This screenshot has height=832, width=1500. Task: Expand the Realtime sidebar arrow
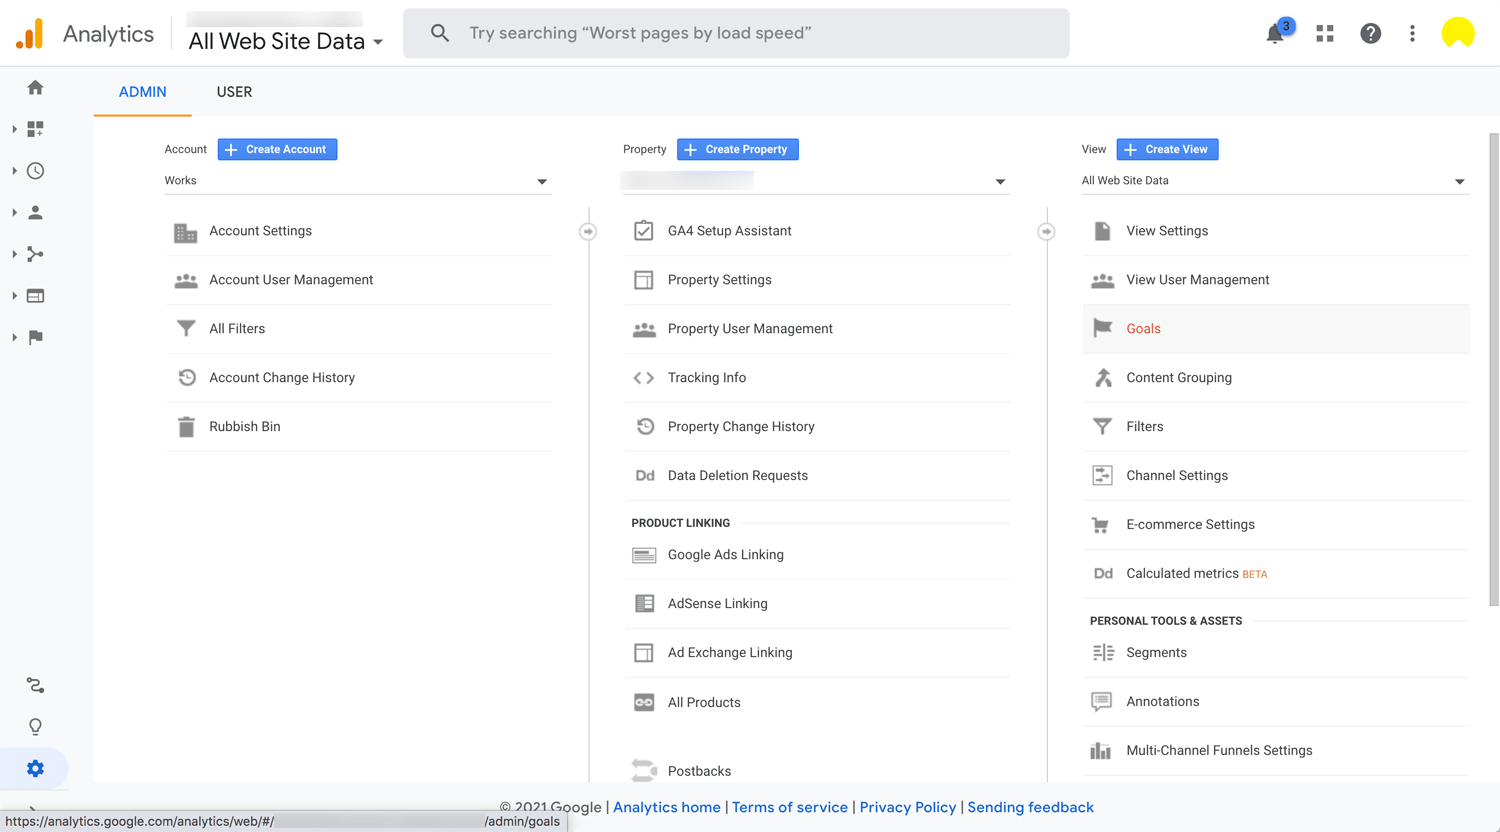[x=14, y=171]
